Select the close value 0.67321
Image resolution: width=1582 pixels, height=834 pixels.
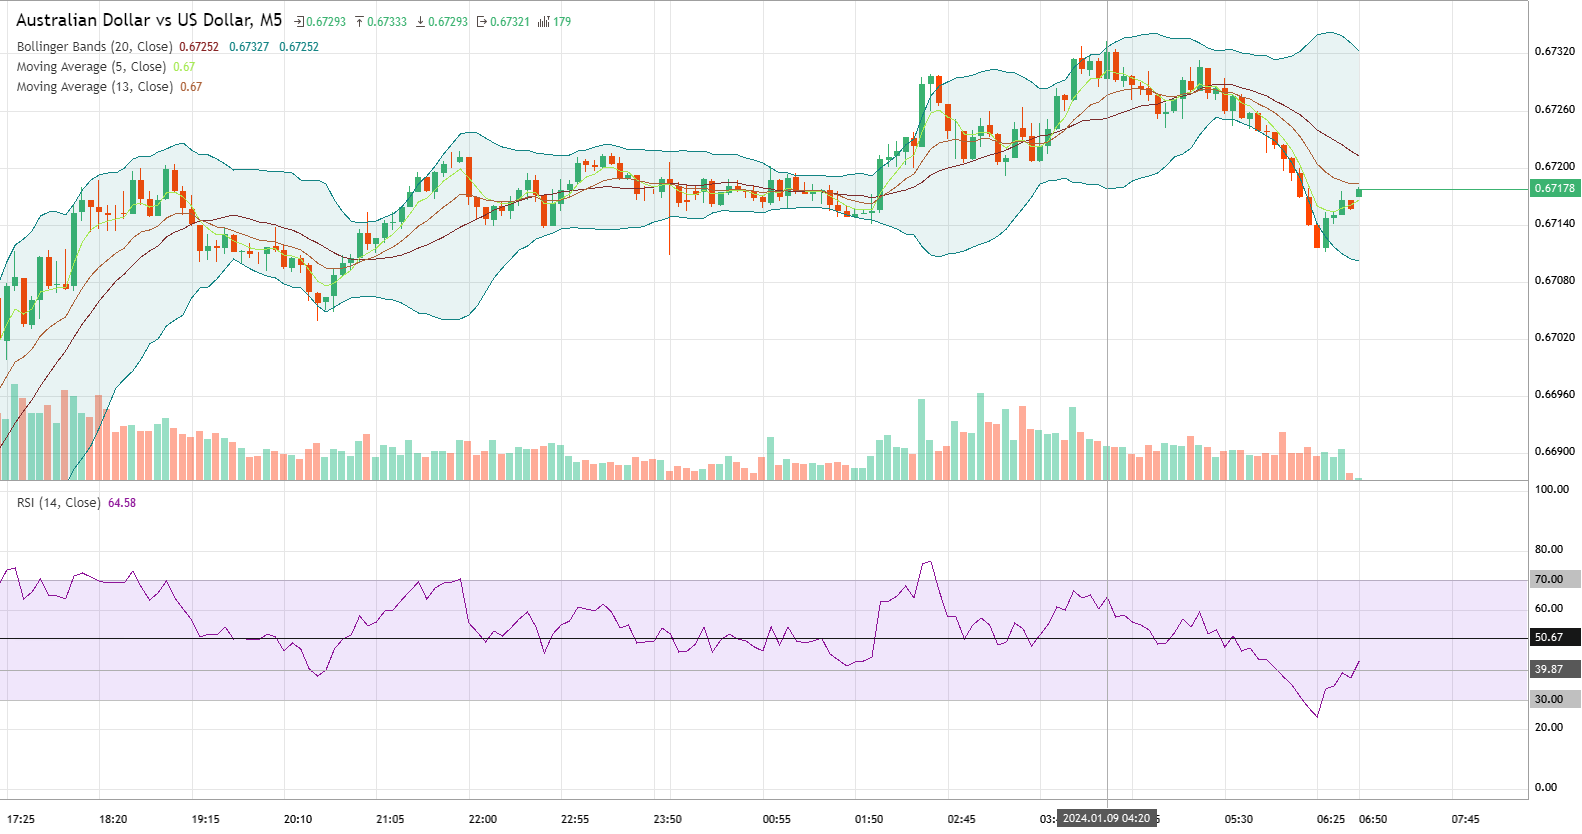[x=510, y=22]
